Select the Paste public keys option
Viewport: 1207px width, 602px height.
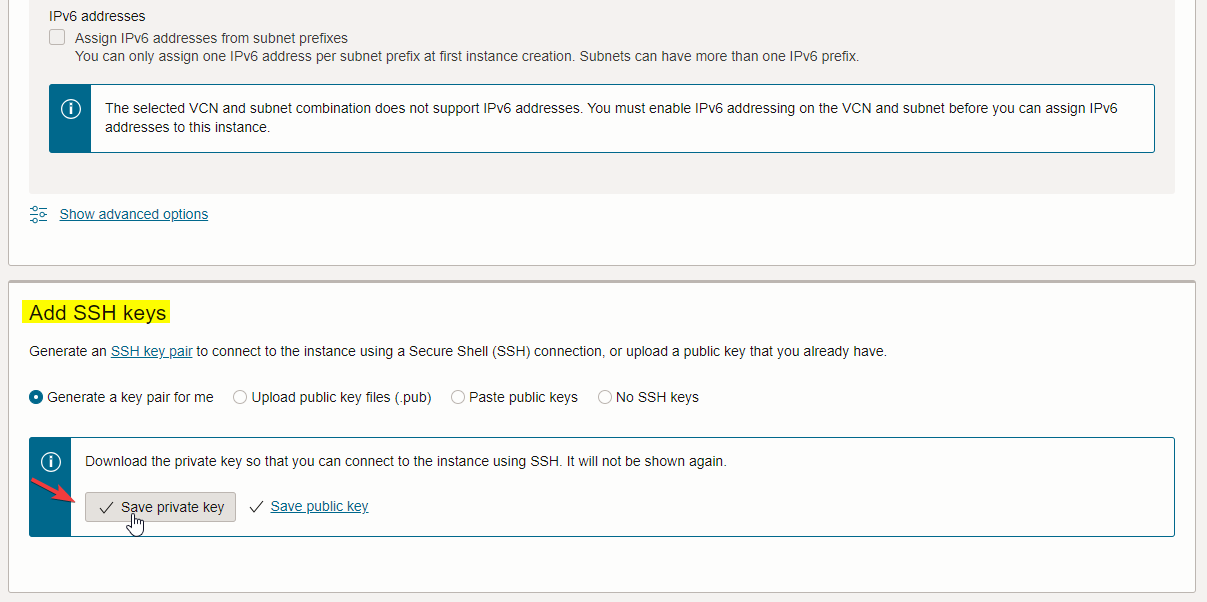458,397
